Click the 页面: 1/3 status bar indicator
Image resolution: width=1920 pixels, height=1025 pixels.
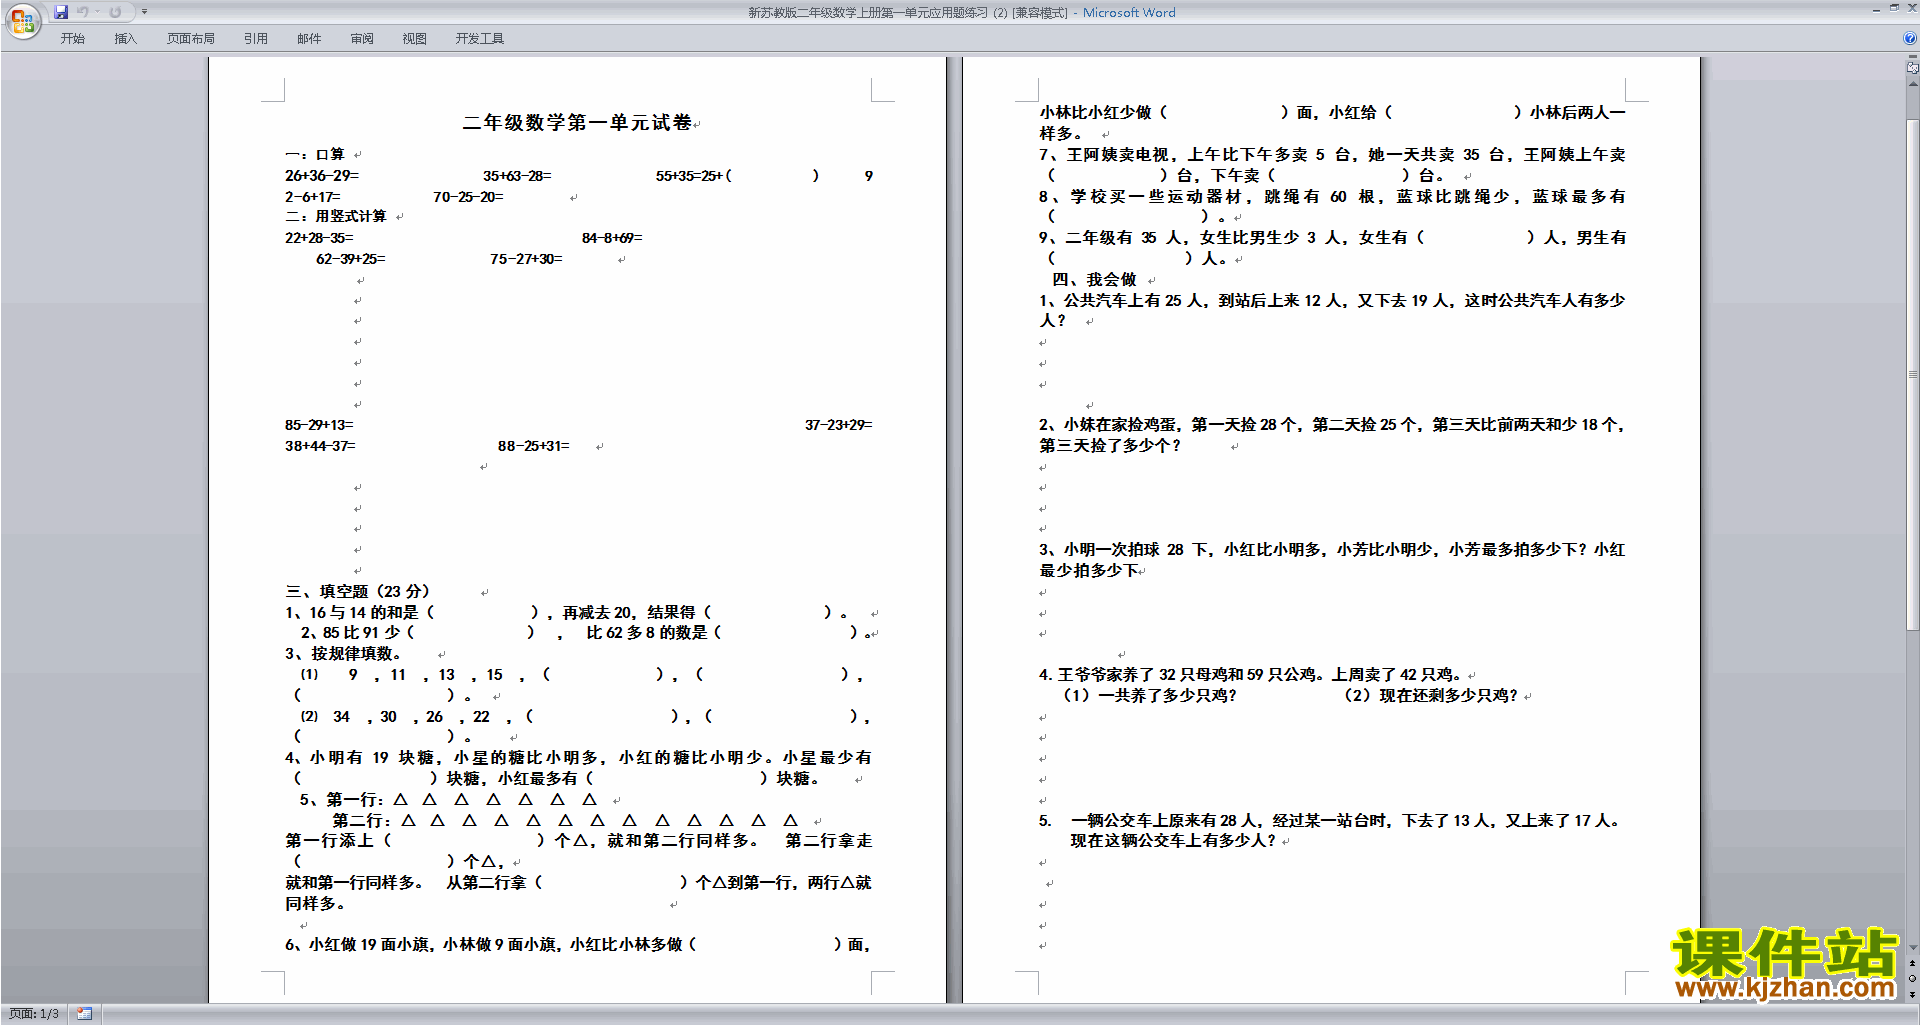(x=34, y=1014)
